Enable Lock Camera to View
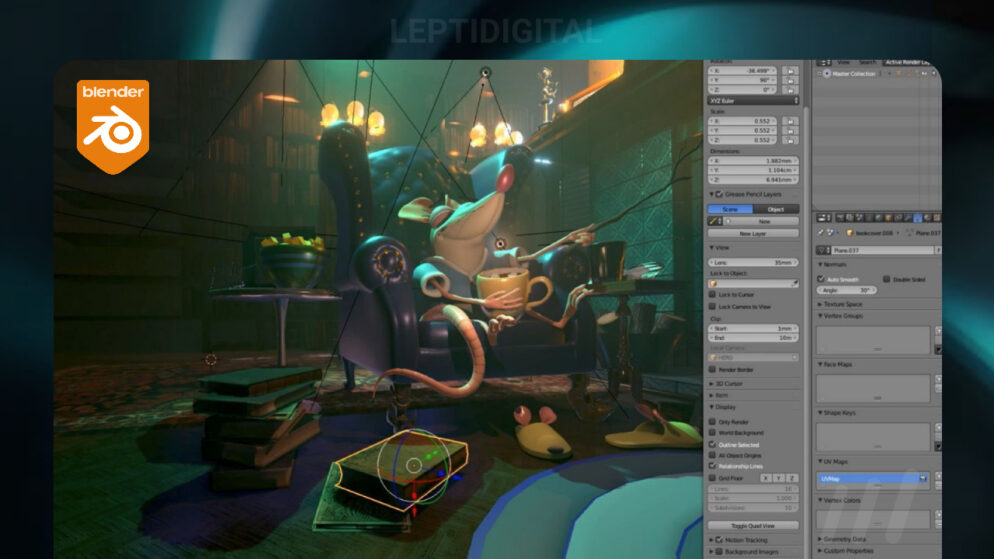 [713, 307]
